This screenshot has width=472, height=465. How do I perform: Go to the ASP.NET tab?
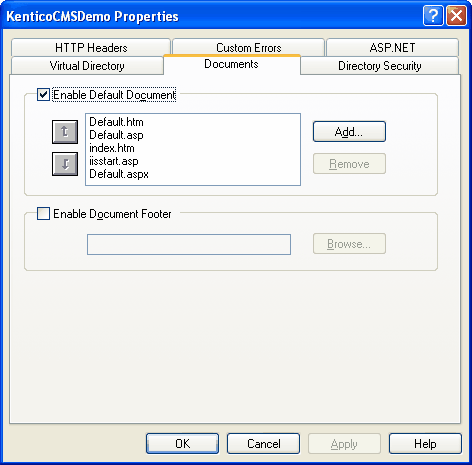click(x=392, y=48)
